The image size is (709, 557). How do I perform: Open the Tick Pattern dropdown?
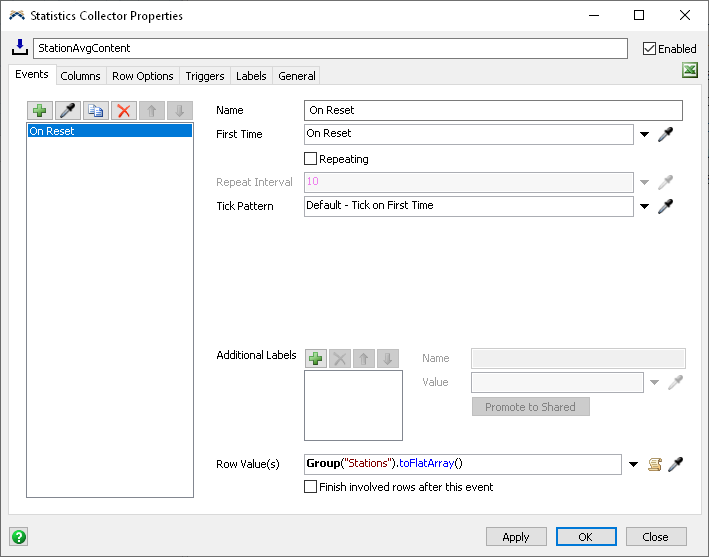[644, 206]
